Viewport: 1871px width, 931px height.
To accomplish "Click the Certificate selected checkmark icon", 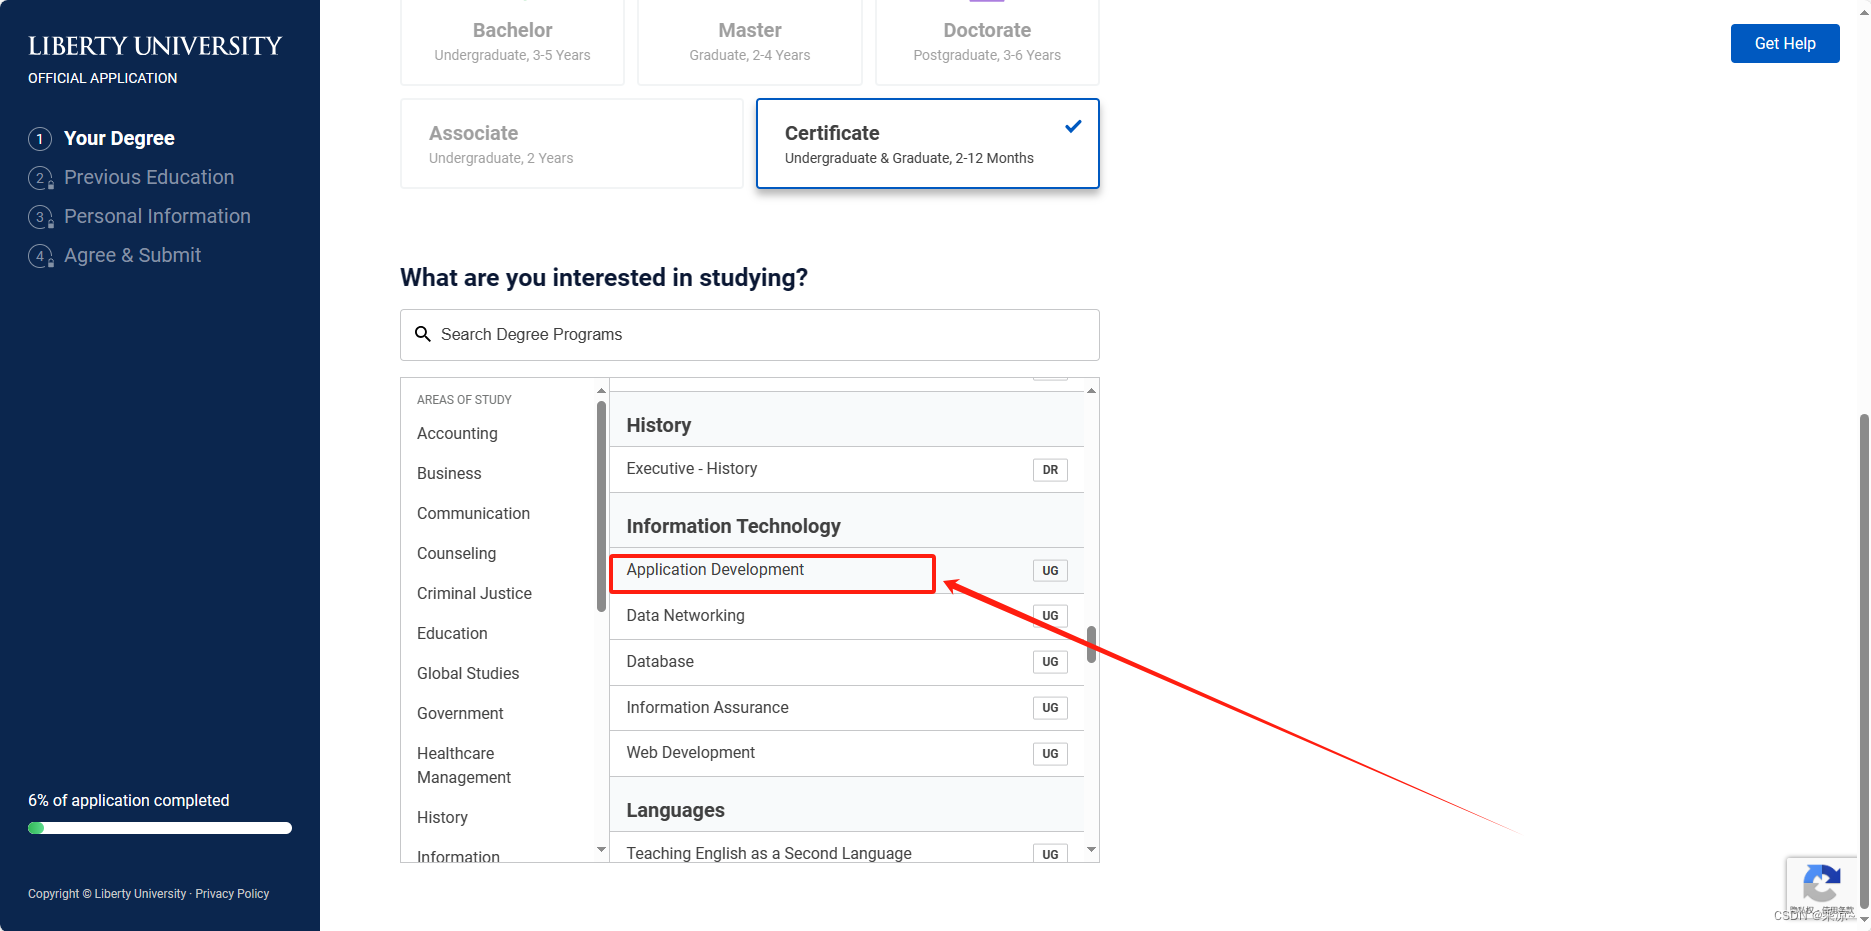I will pyautogui.click(x=1073, y=126).
